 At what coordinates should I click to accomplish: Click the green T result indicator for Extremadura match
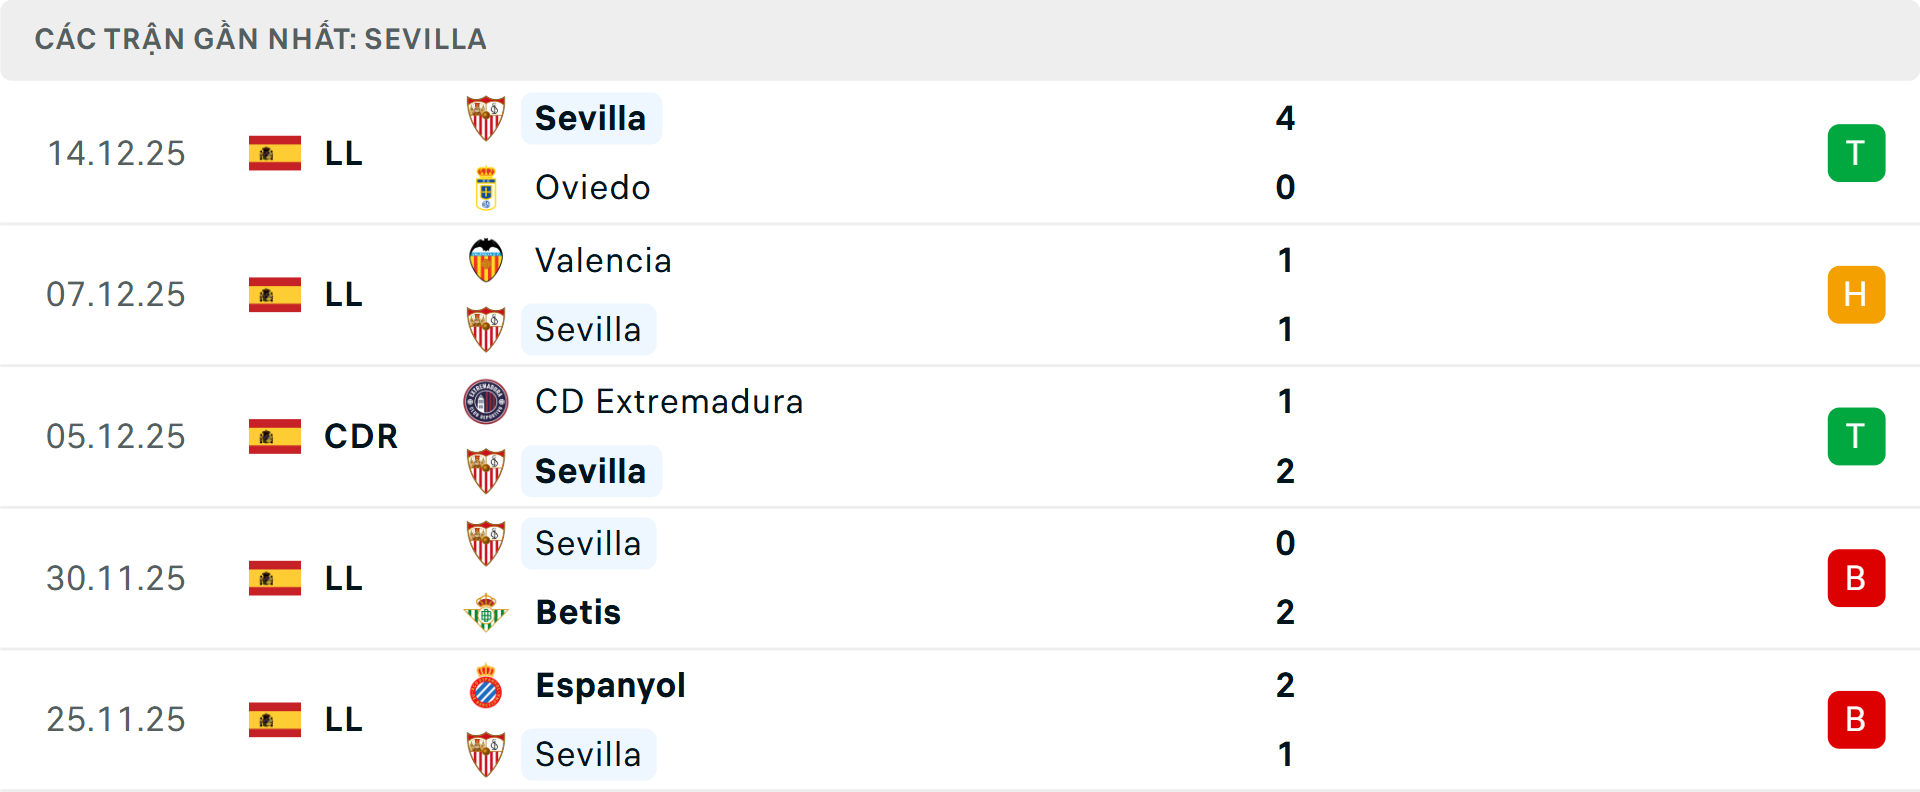(x=1857, y=436)
